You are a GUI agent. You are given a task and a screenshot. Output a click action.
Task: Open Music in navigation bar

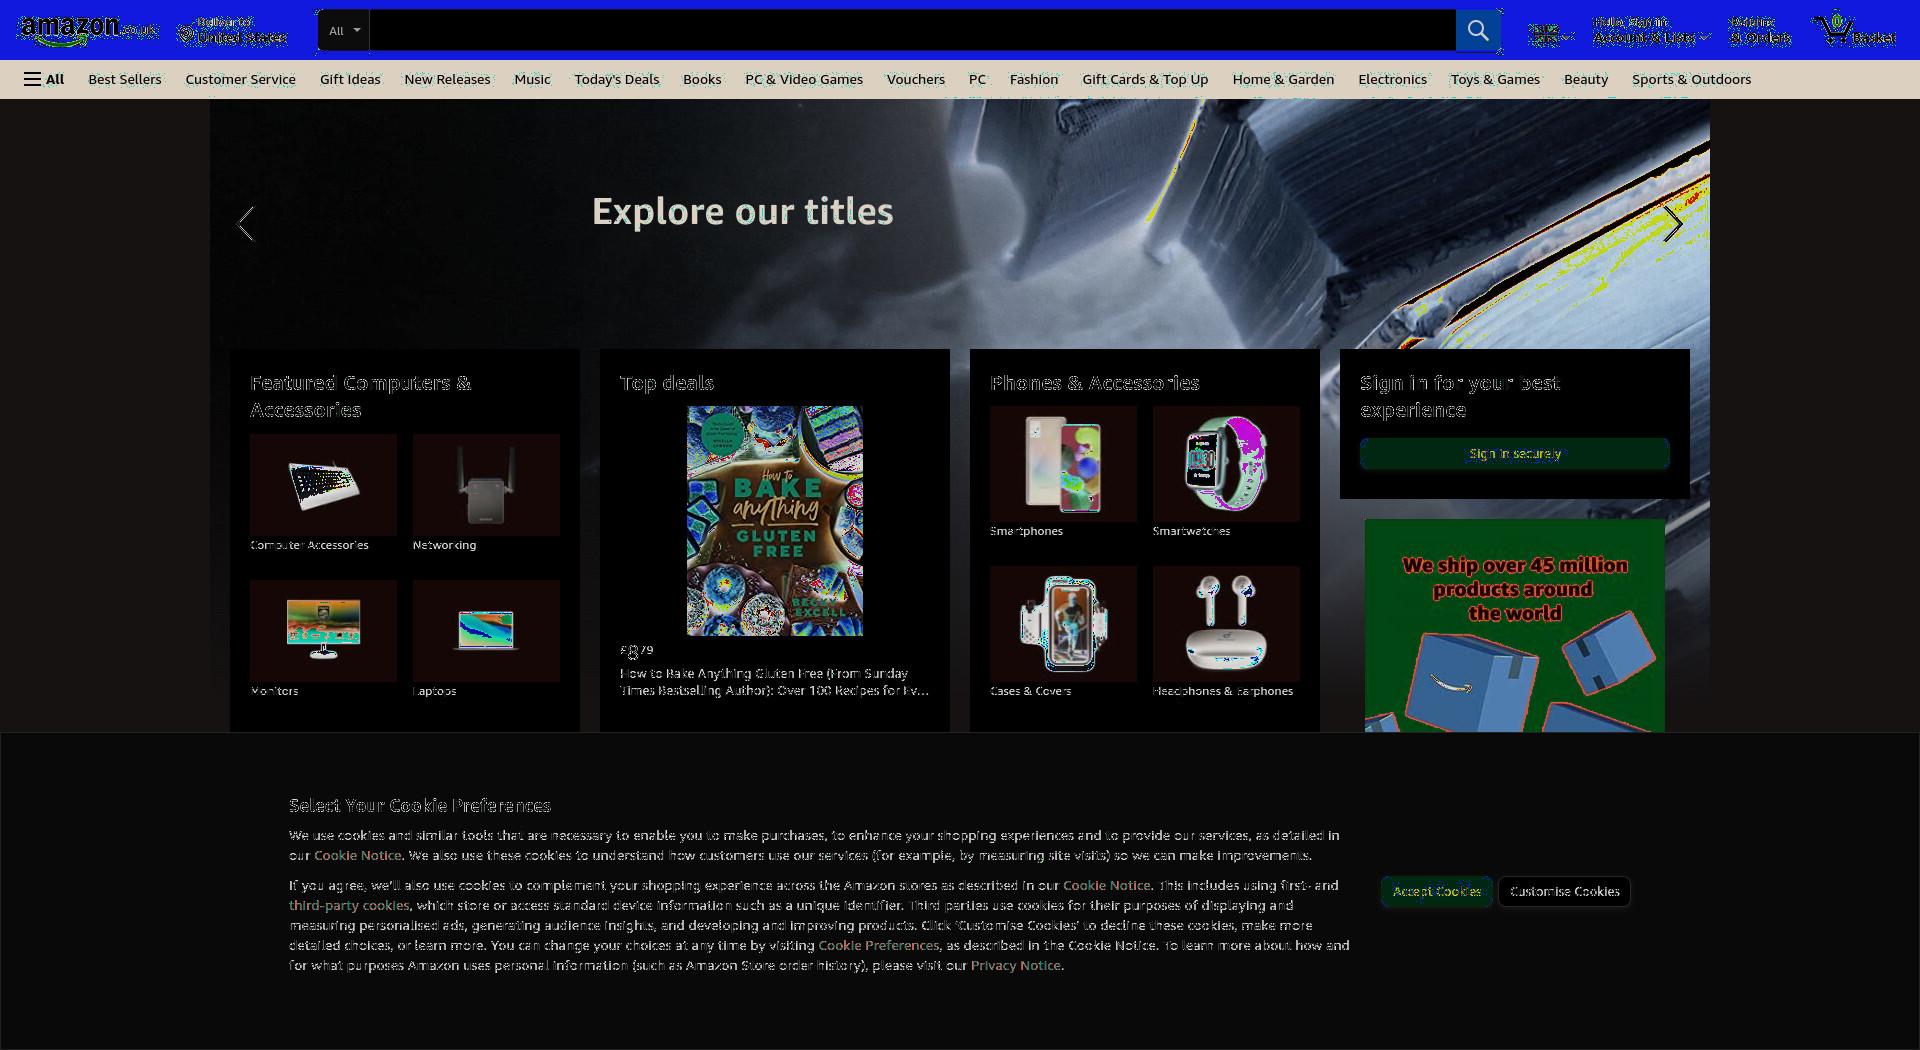coord(532,79)
